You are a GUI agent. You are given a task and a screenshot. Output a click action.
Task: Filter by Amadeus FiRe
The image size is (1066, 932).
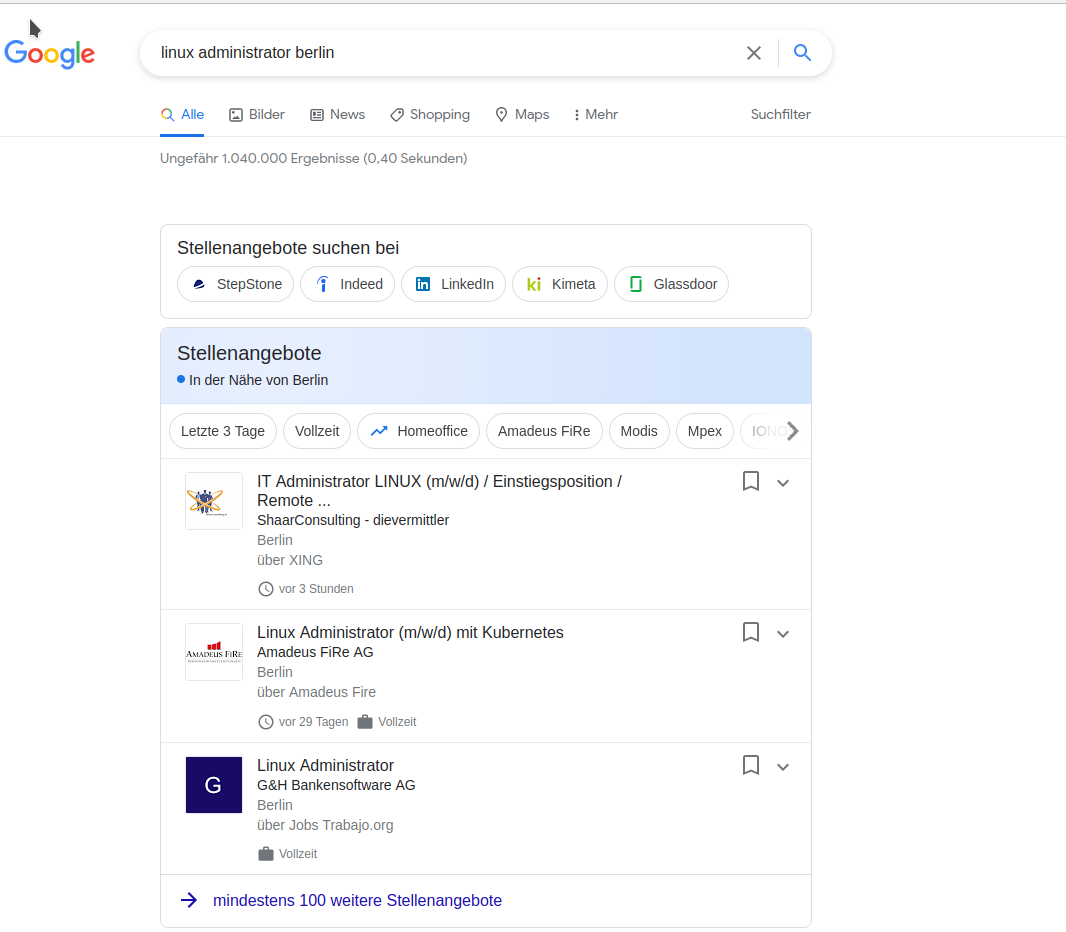click(x=544, y=431)
